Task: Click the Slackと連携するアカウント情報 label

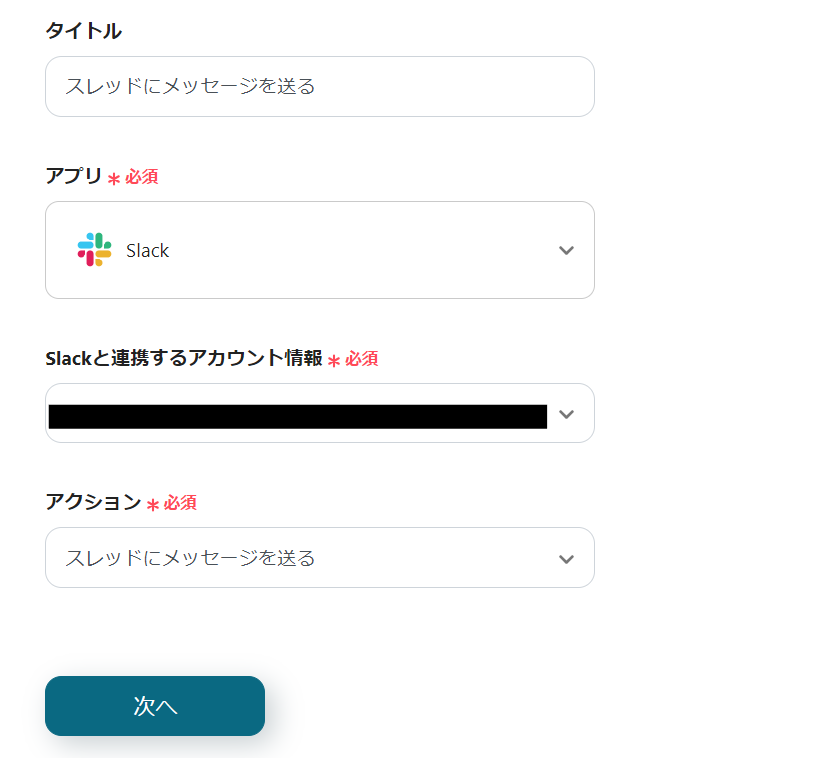Action: pyautogui.click(x=184, y=358)
